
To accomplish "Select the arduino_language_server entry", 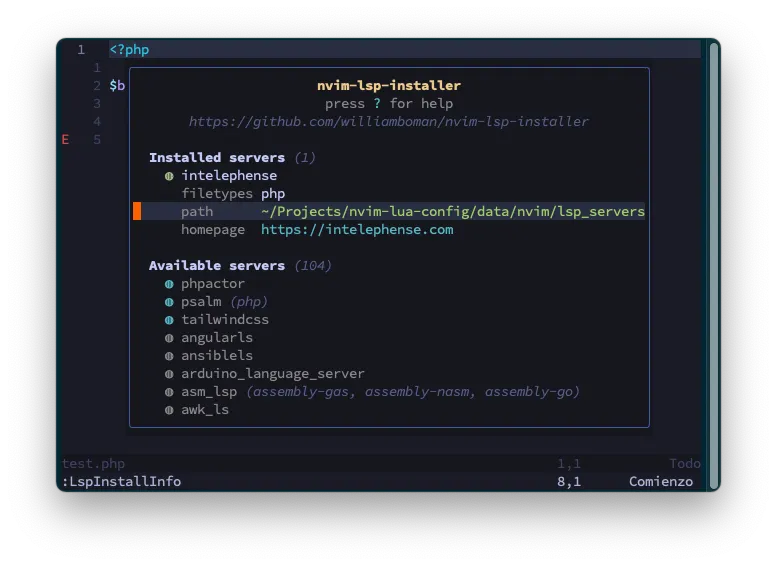I will 273,374.
